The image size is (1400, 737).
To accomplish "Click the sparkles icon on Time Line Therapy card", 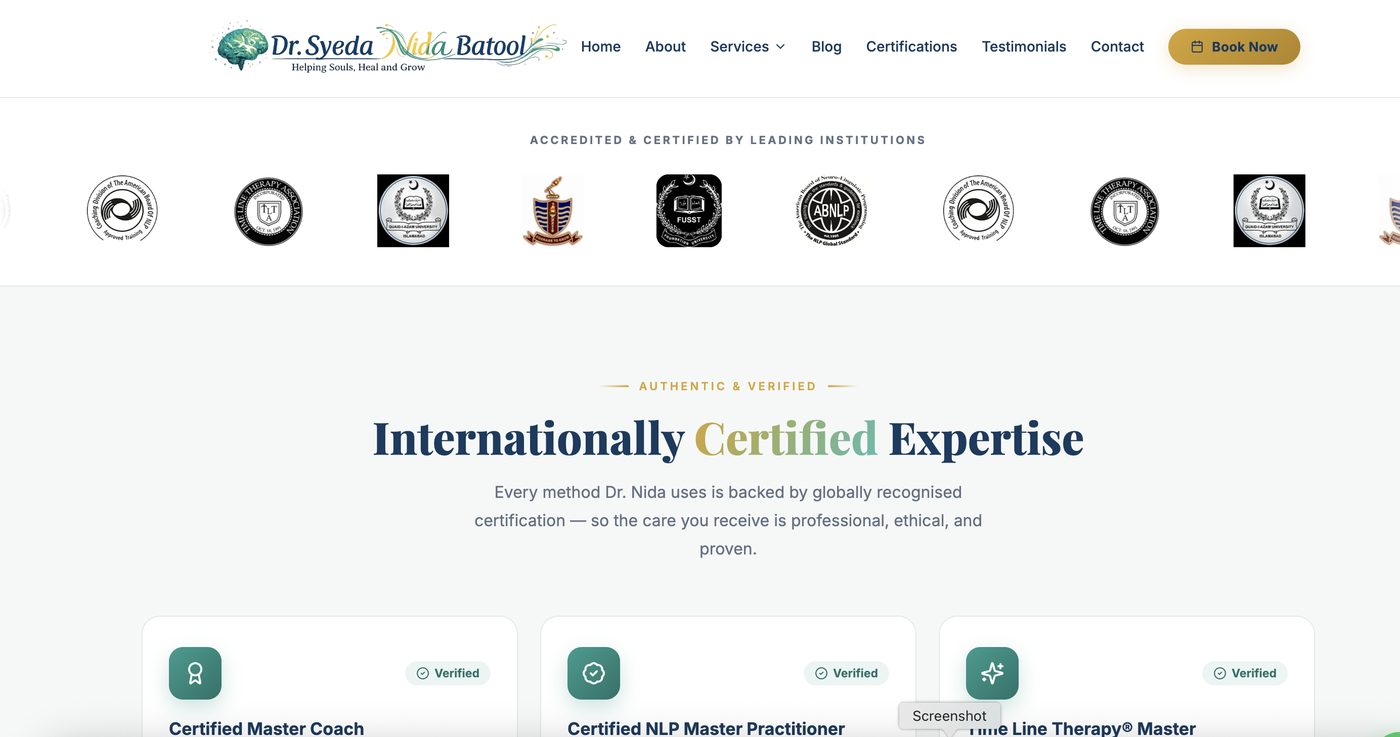I will [992, 673].
